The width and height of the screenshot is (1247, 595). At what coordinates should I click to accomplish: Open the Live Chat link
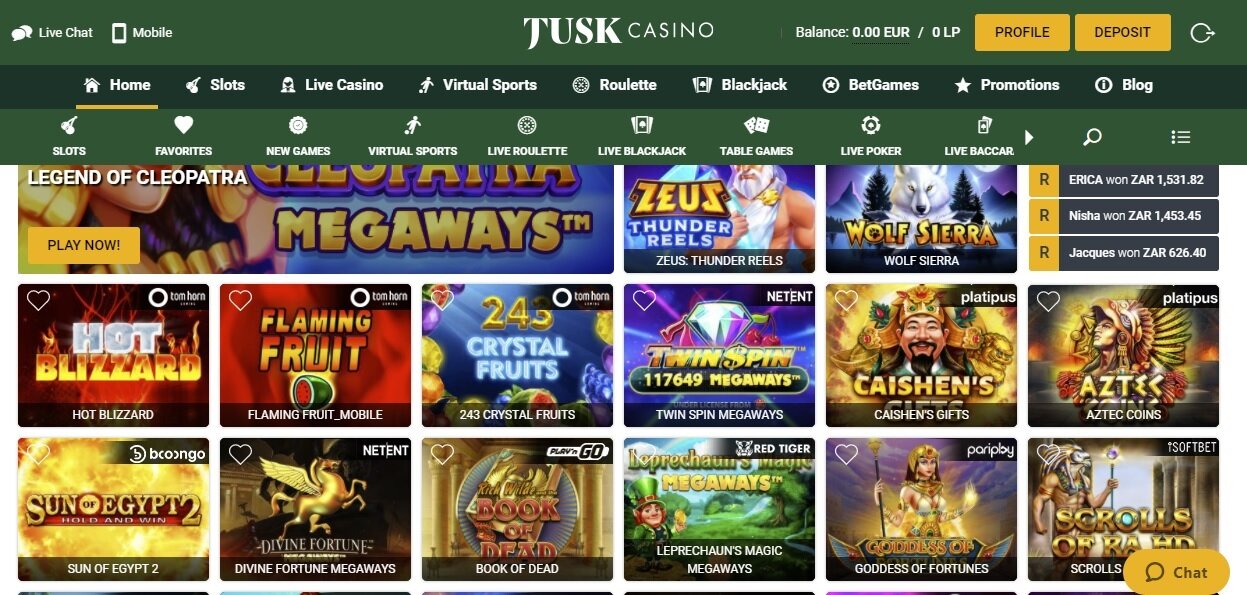pyautogui.click(x=52, y=32)
